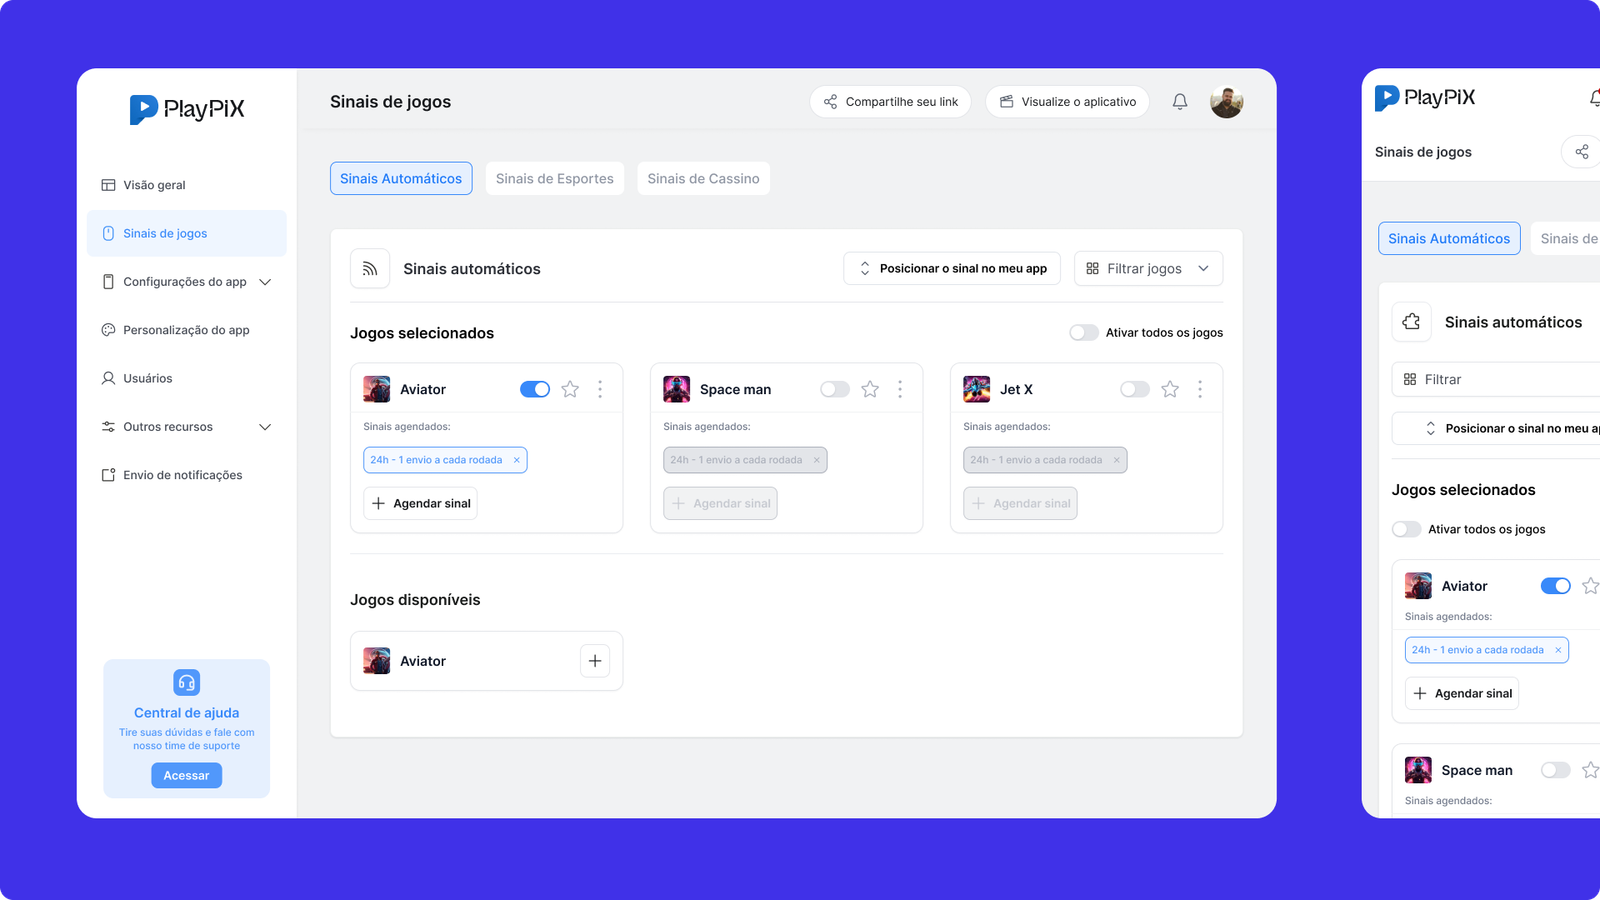
Task: Switch to Sinais de Esportes tab
Action: point(555,179)
